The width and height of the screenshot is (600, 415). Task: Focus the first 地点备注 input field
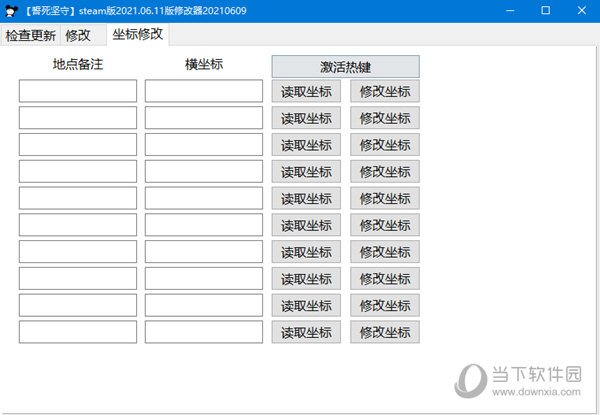78,91
